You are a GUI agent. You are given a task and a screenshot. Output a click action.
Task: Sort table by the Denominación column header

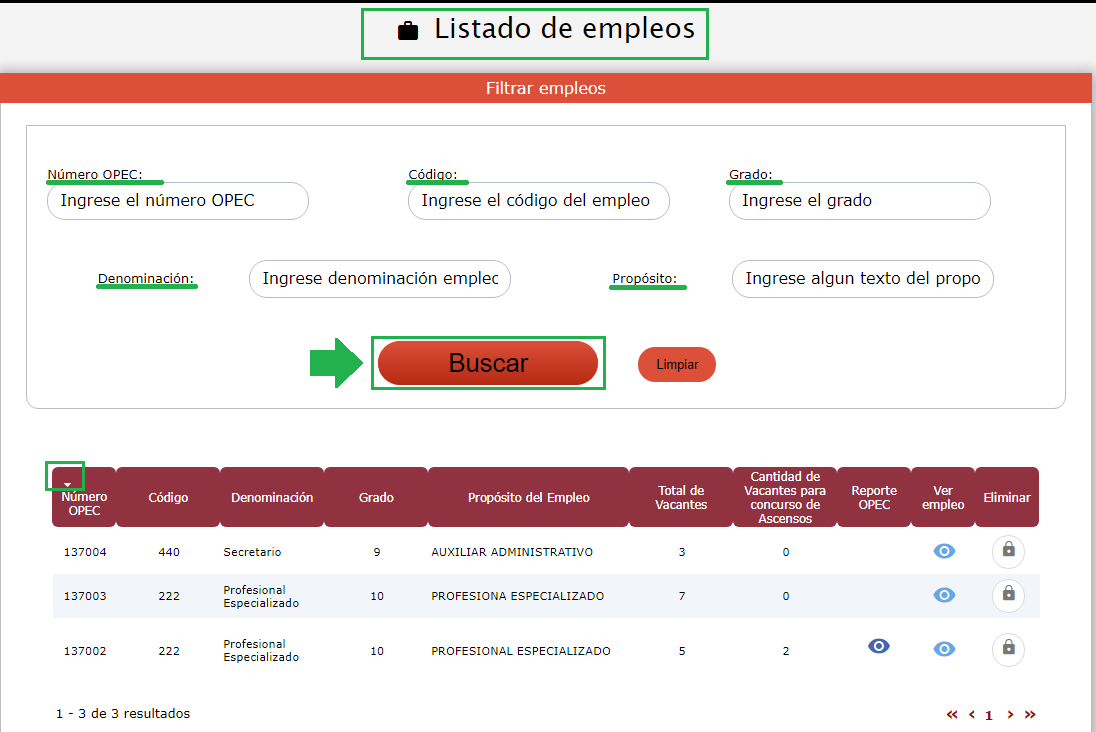272,497
